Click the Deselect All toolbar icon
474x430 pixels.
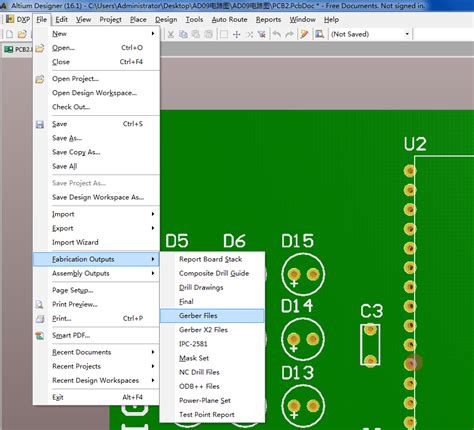[249, 34]
